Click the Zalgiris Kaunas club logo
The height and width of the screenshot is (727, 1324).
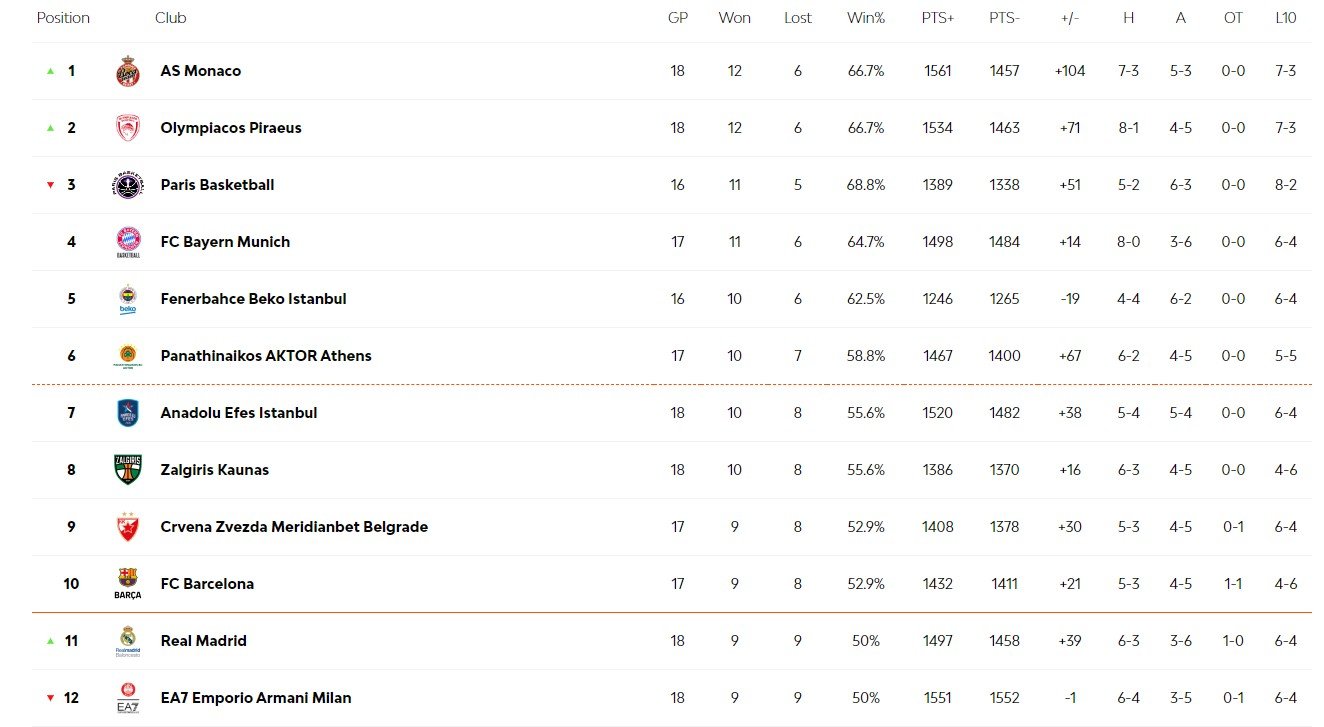pos(128,470)
